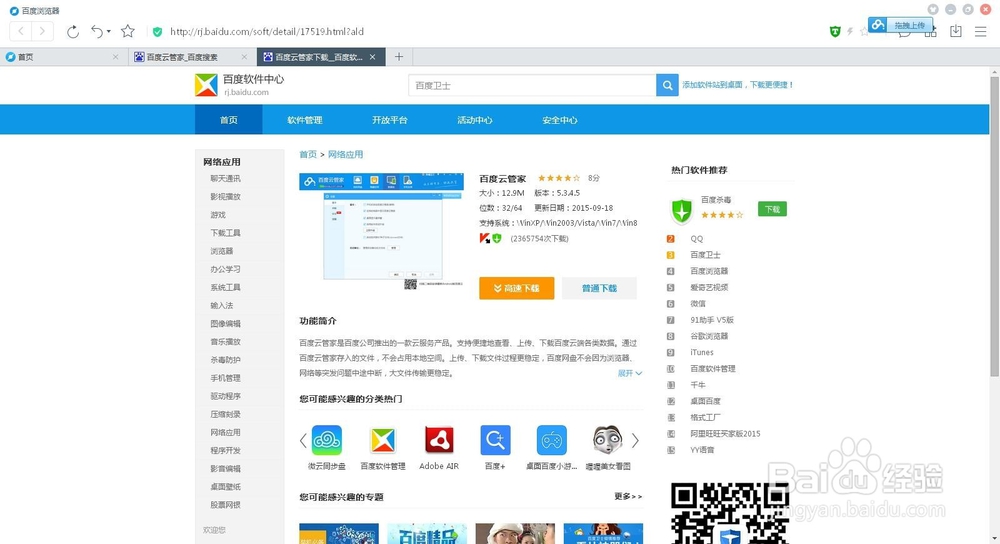Open 聊天通讯 category in sidebar
Viewport: 1000px width, 544px height.
click(225, 179)
